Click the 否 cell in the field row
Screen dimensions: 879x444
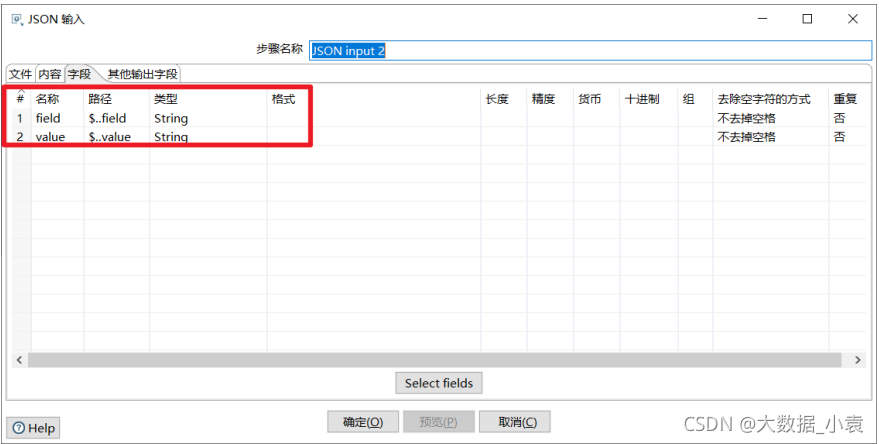[x=847, y=118]
